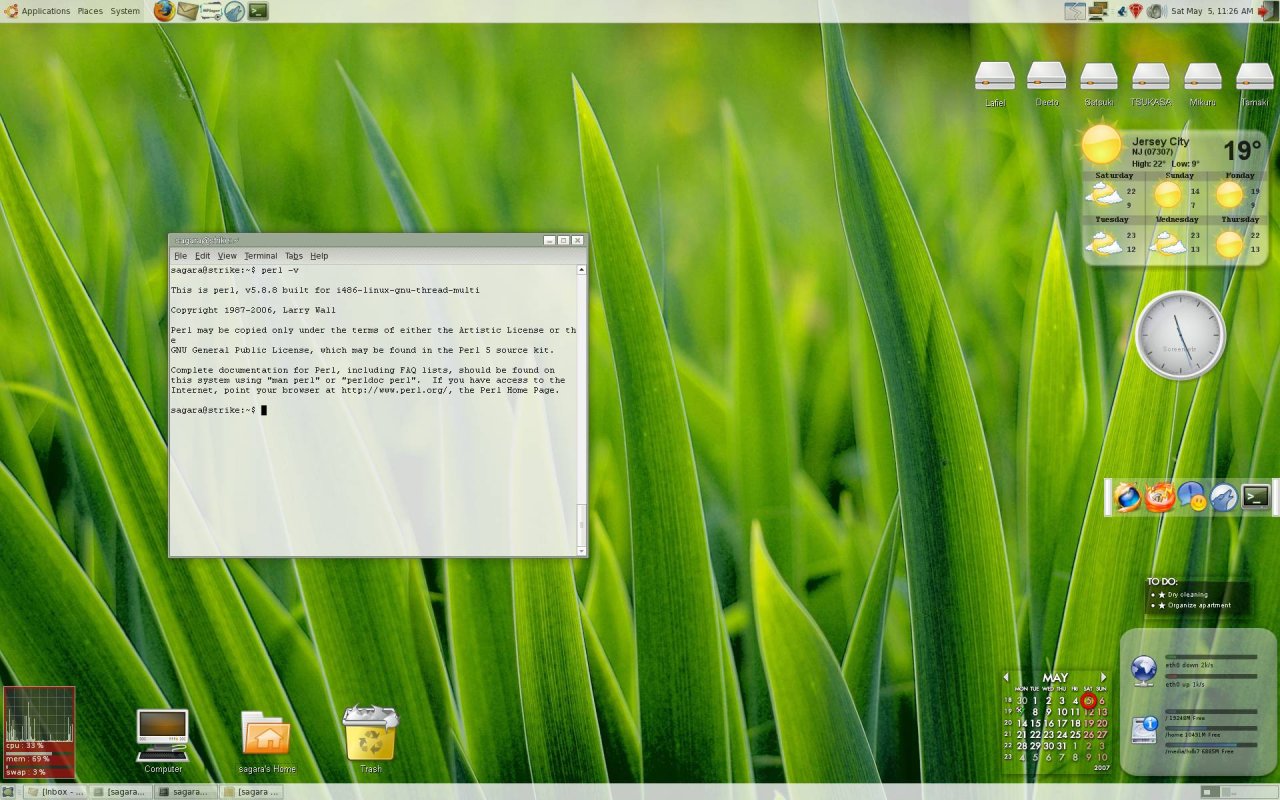This screenshot has width=1280, height=800.
Task: Click the Saturday forecast in weather widget
Action: pos(1115,191)
